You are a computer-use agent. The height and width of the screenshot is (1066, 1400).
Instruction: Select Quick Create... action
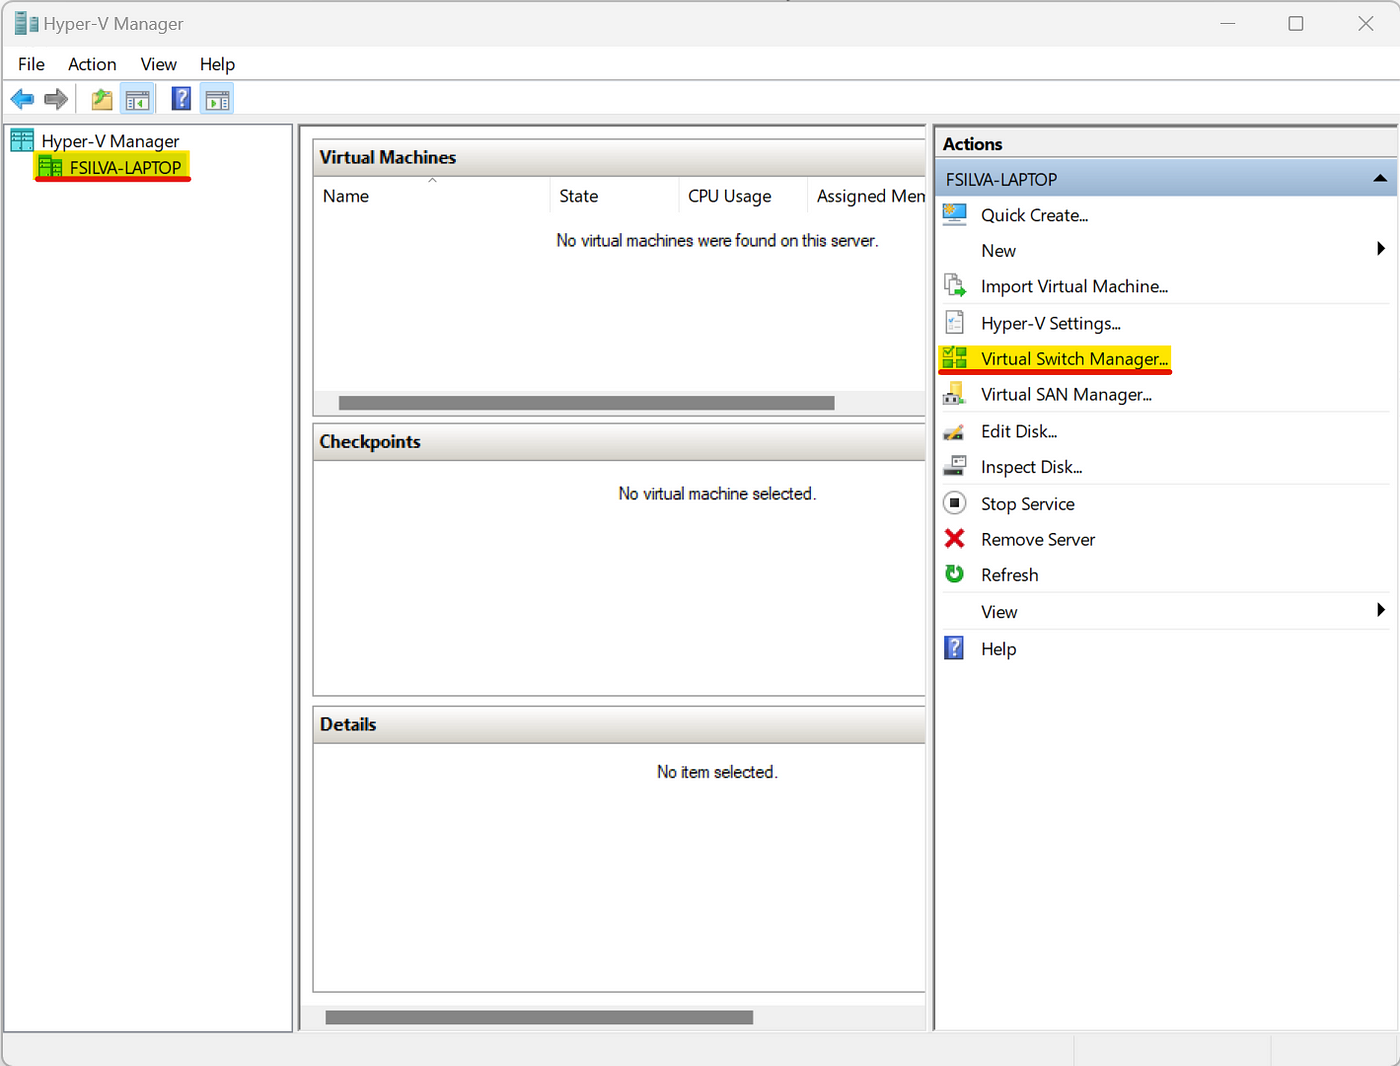coord(1034,215)
